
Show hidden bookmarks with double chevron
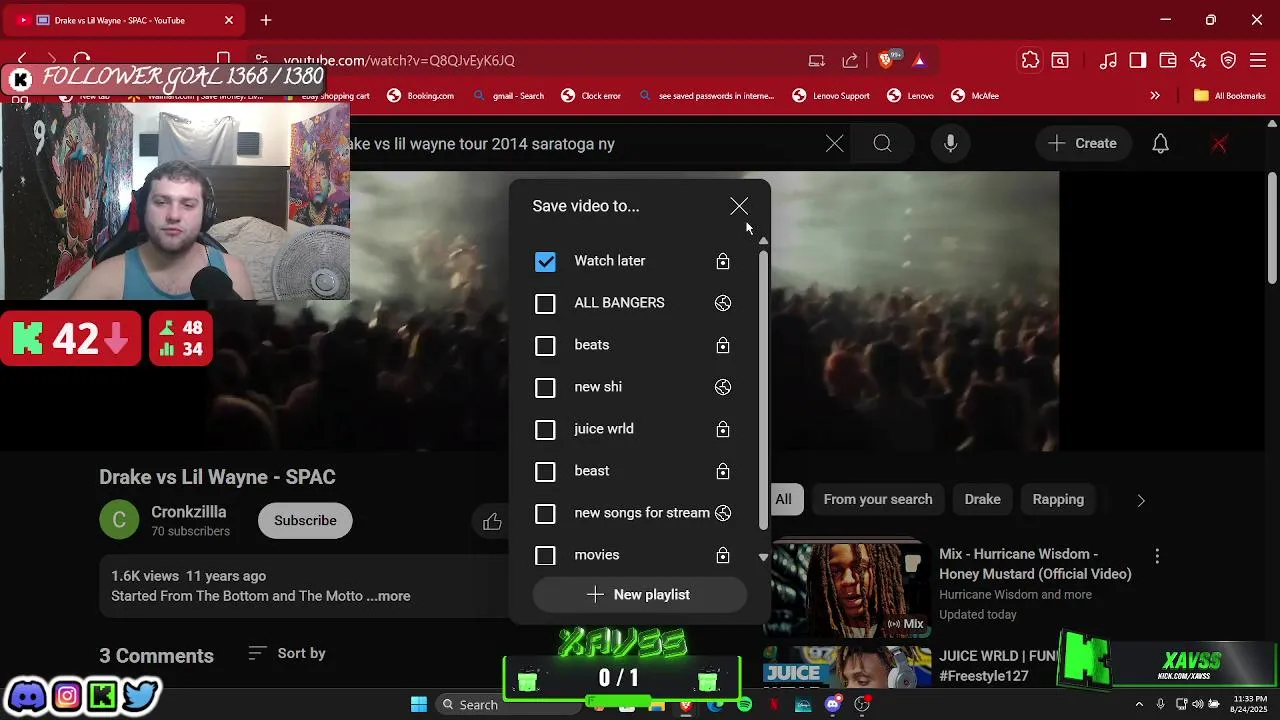[x=1155, y=96]
